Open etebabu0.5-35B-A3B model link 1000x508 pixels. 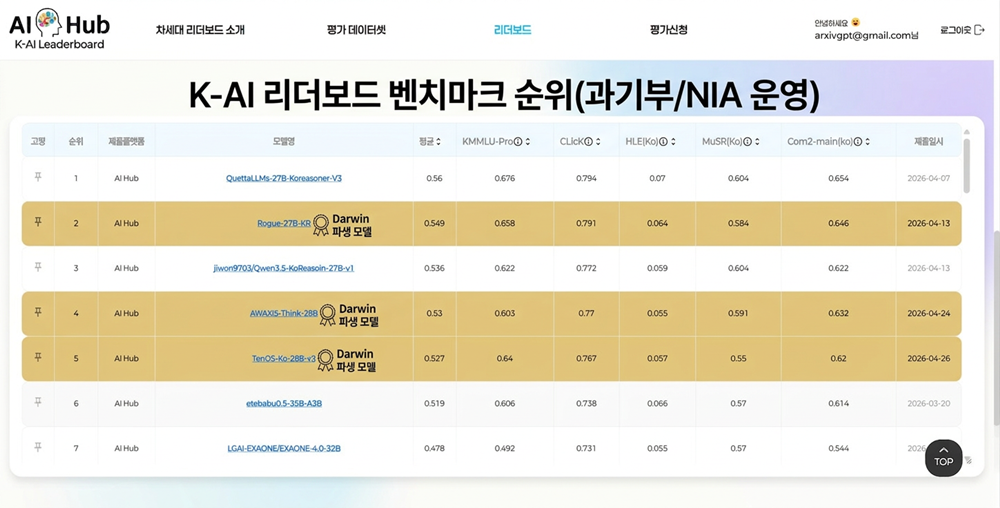click(x=284, y=403)
